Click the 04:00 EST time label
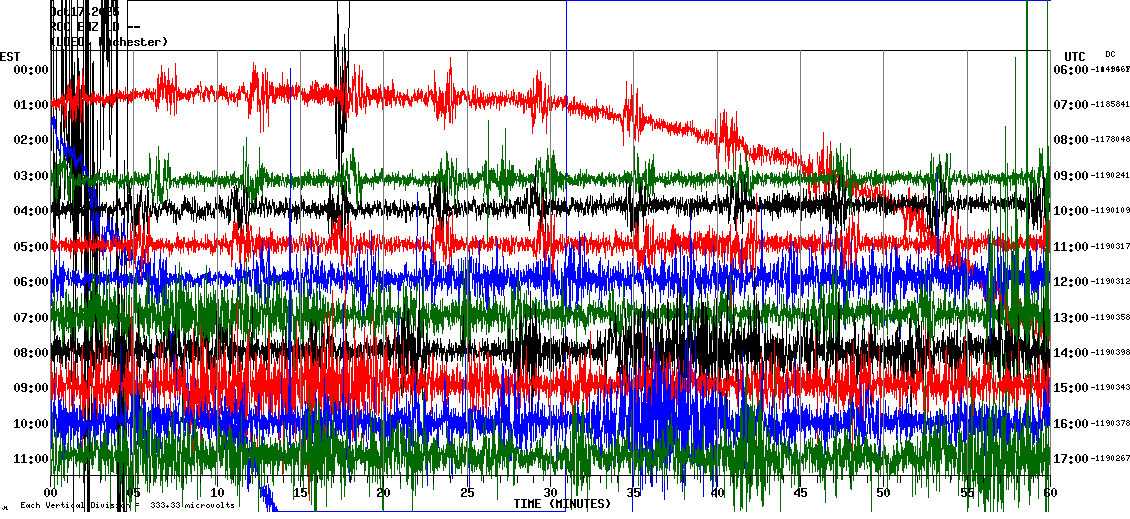 pos(31,211)
